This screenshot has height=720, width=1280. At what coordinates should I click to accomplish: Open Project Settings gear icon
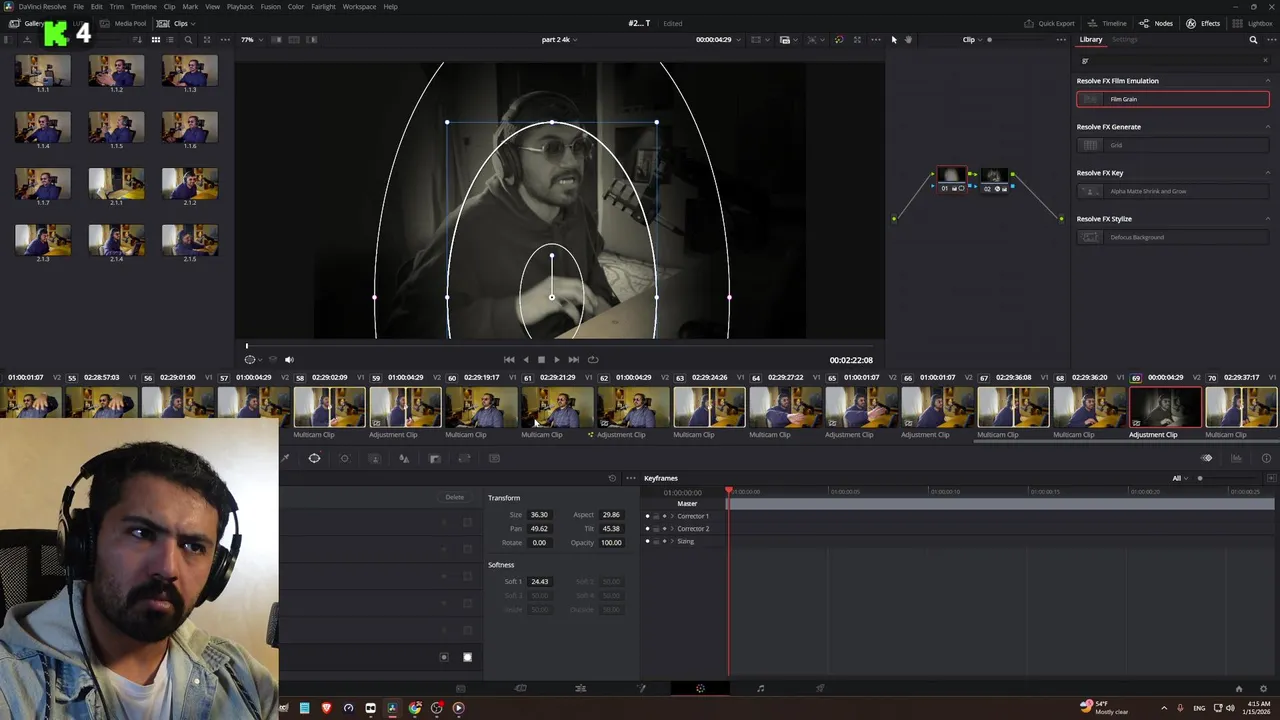tap(1264, 688)
